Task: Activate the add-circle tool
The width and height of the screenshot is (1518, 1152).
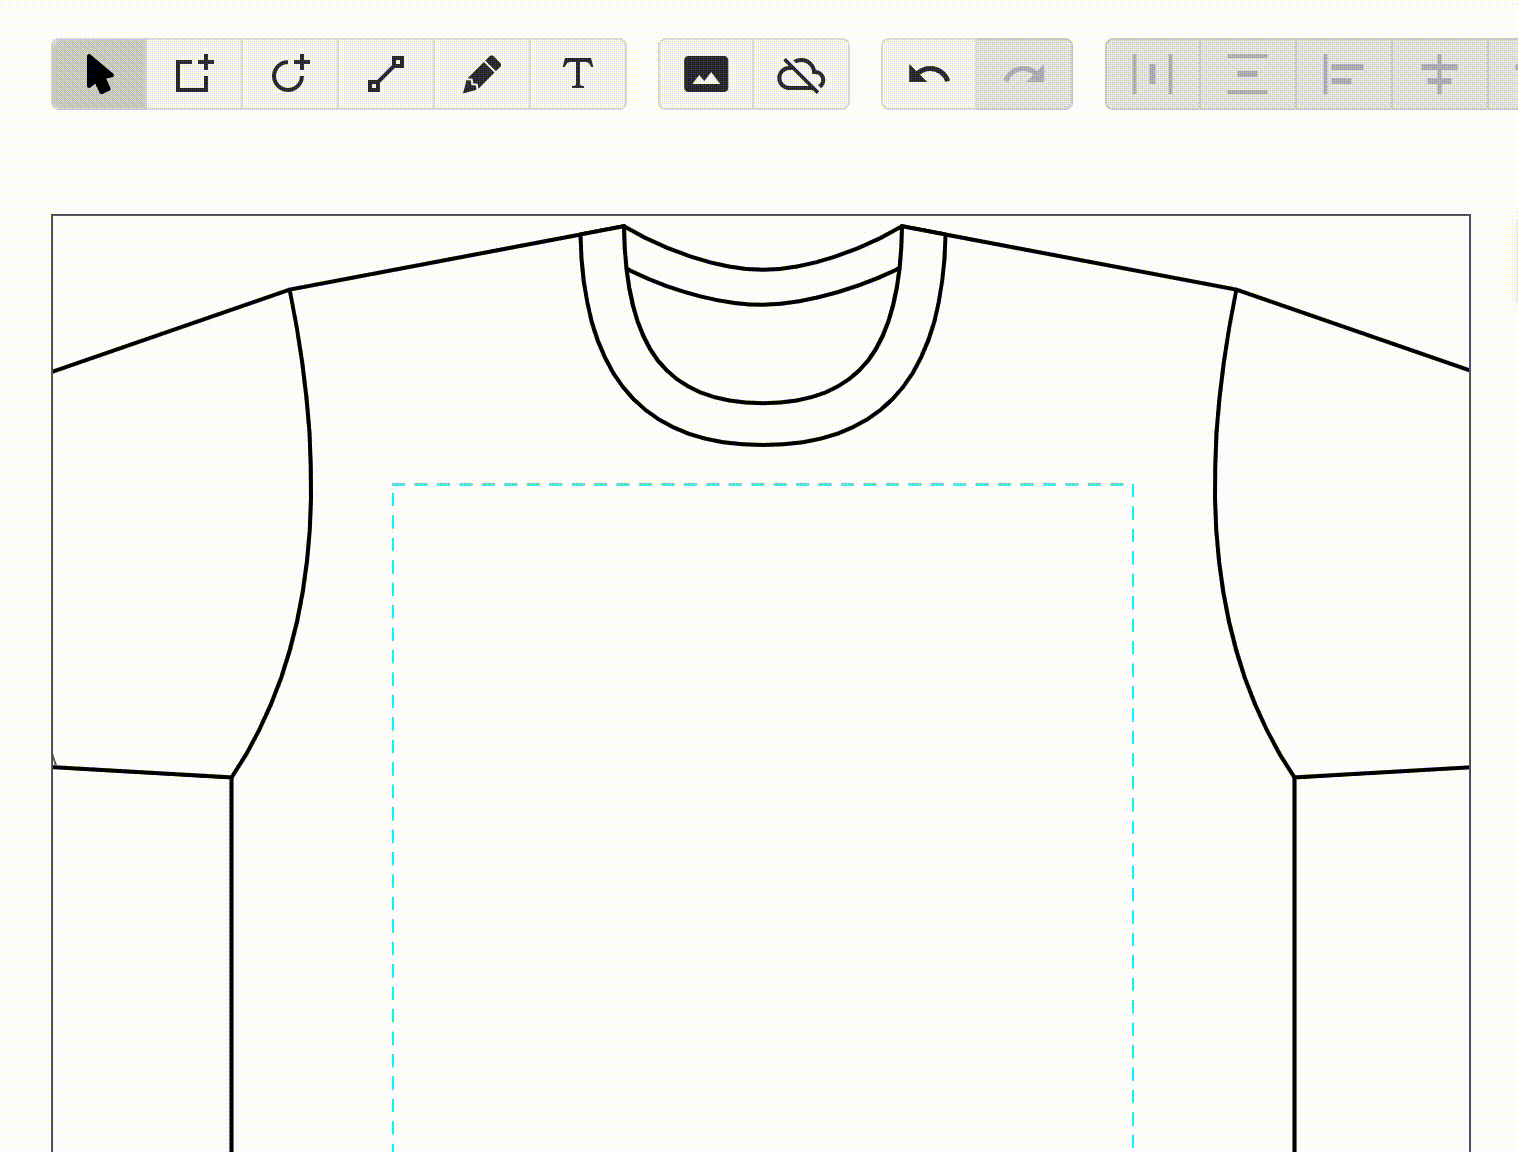Action: (x=290, y=74)
